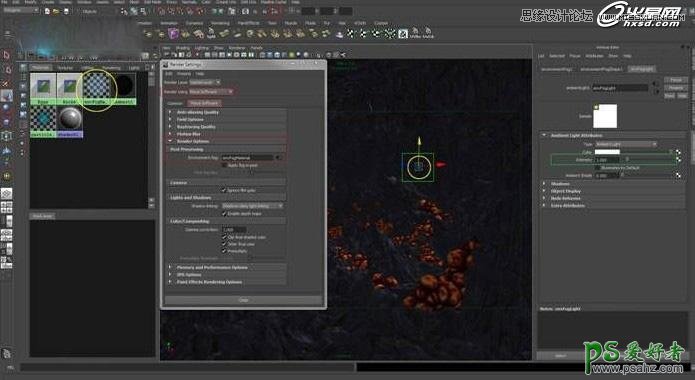Click the open folder icon in top toolbar
695x380 pixels.
click(x=56, y=11)
